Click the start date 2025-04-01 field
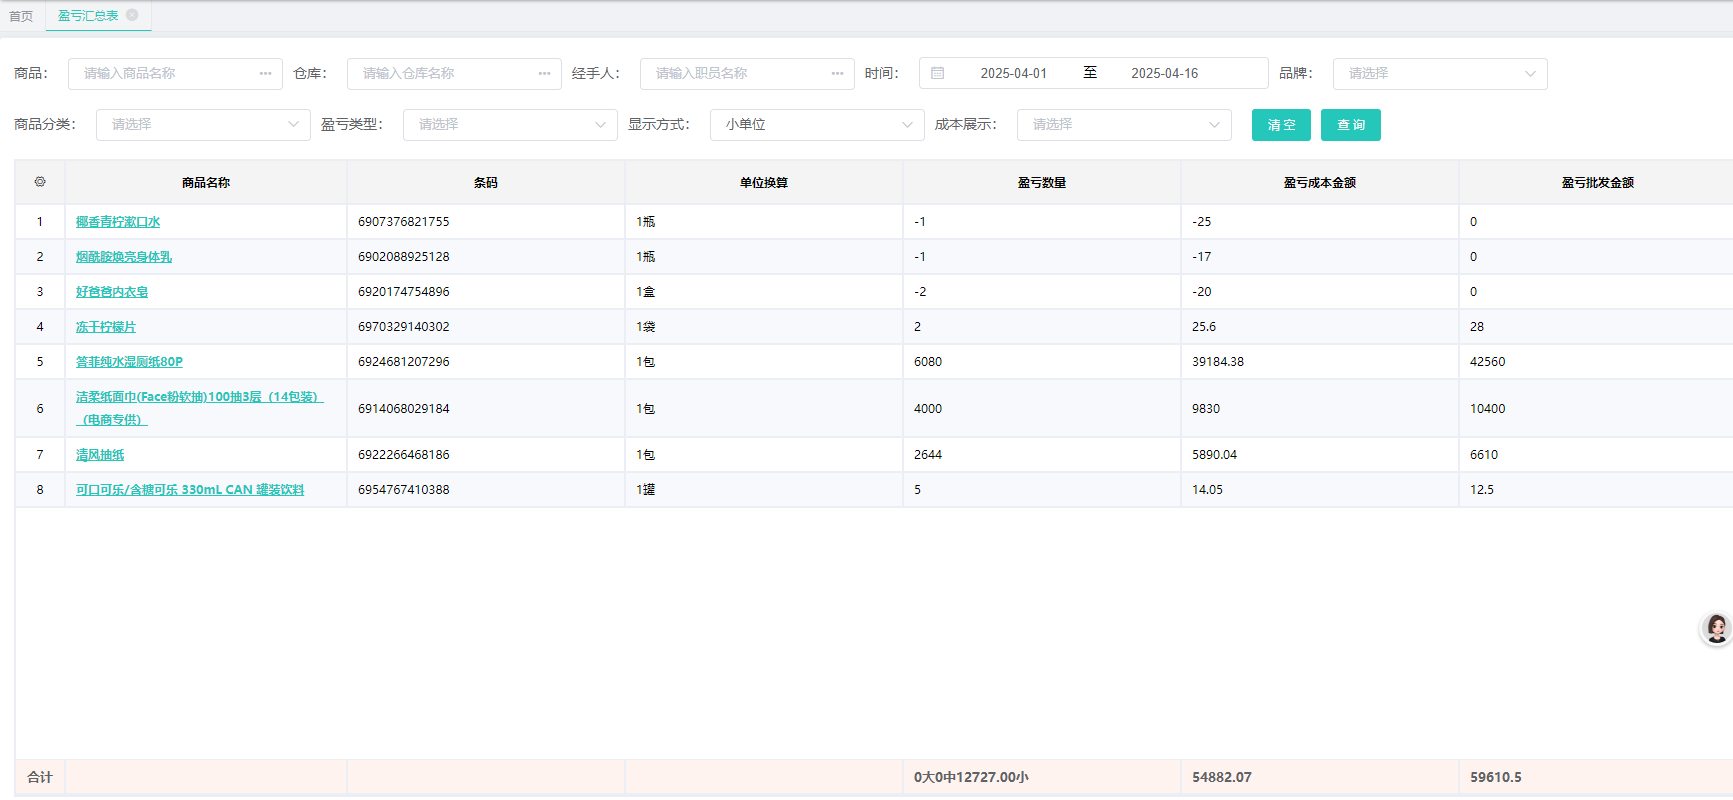The width and height of the screenshot is (1733, 800). 1013,74
